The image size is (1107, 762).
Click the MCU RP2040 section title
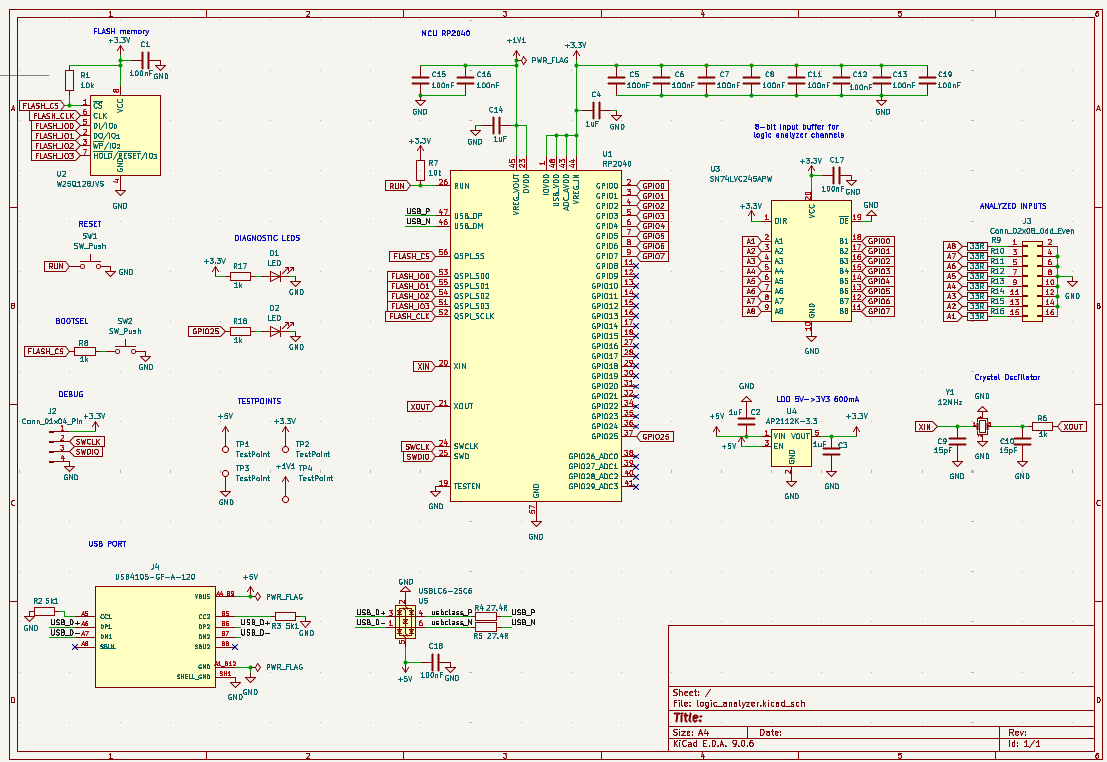(x=445, y=33)
